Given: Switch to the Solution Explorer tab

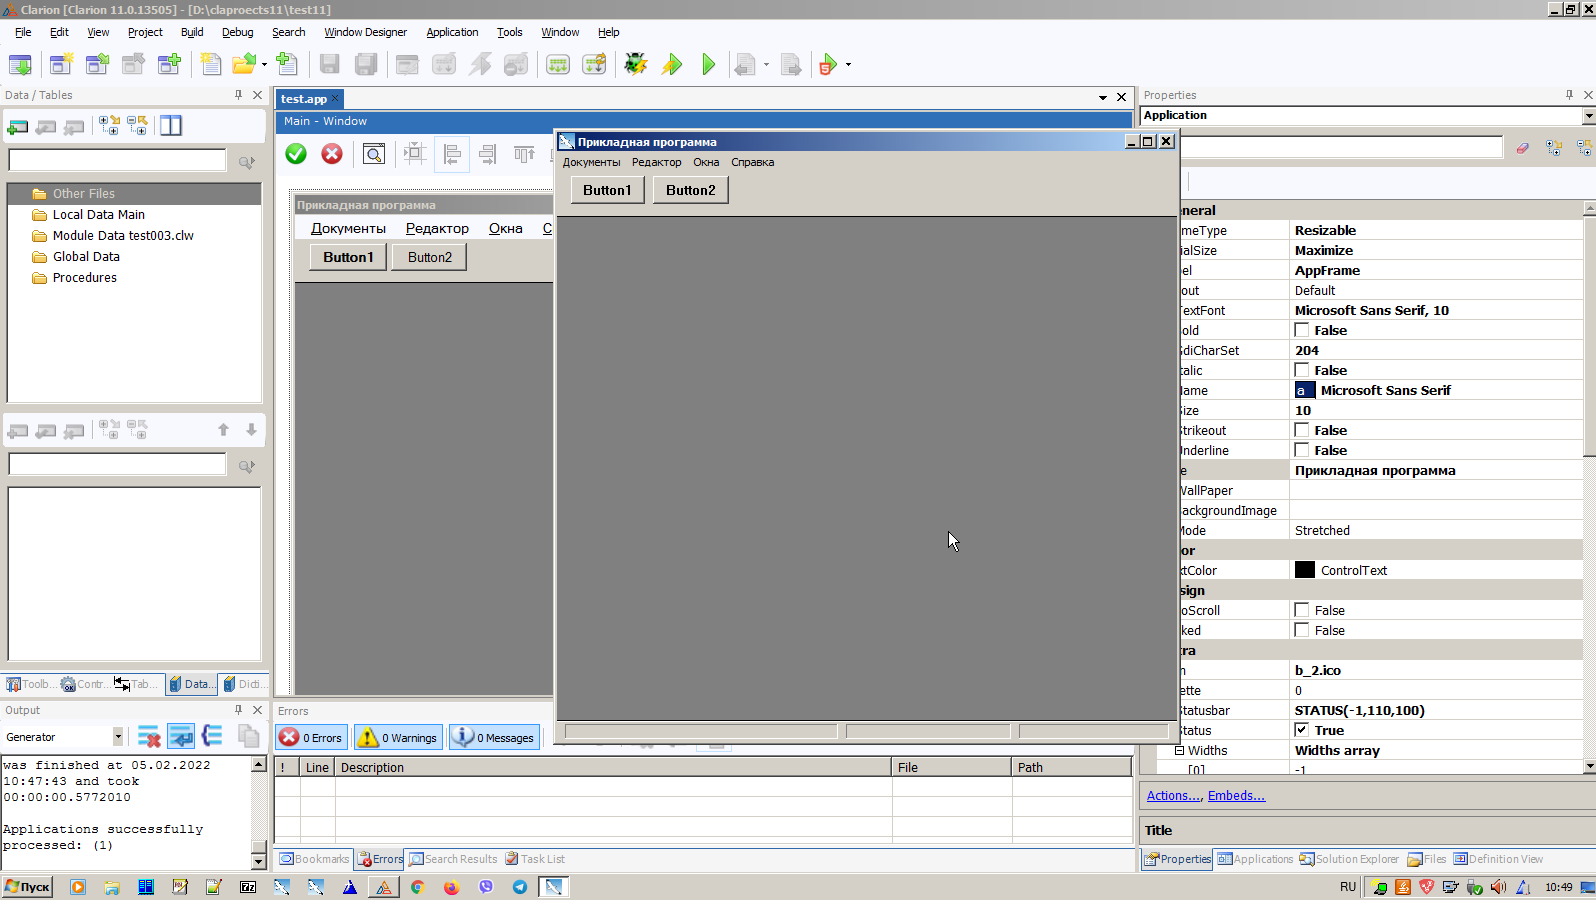Looking at the screenshot, I should point(1349,859).
